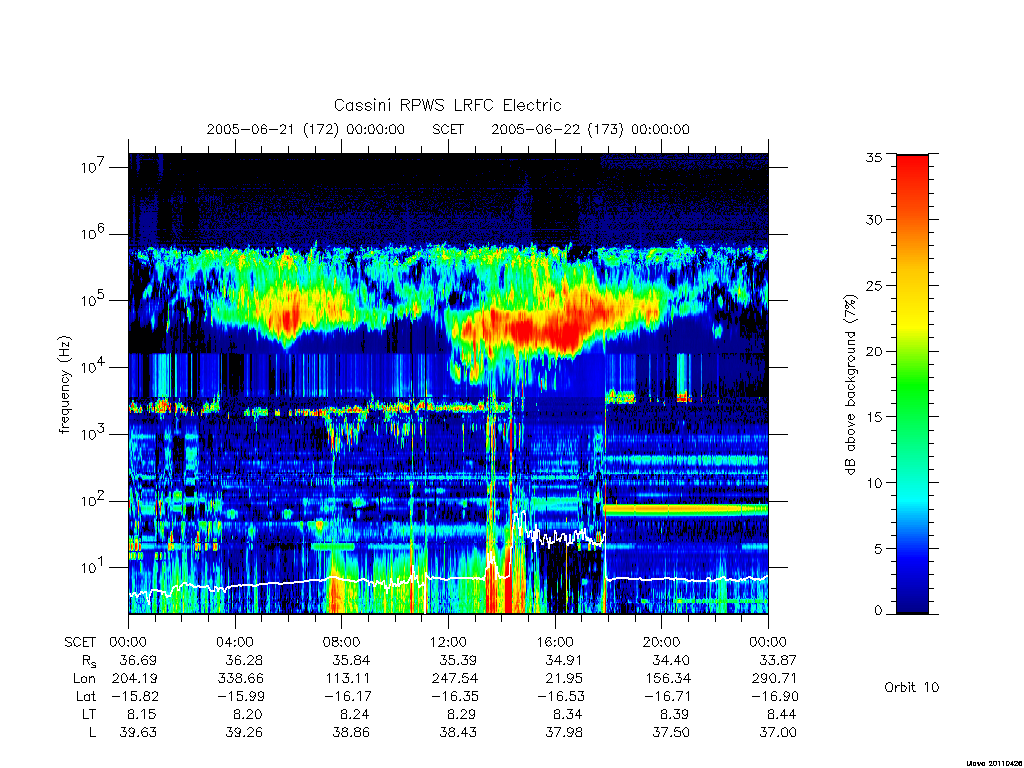Image resolution: width=1024 pixels, height=768 pixels.
Task: Select the Rs value '34.91'
Action: (564, 660)
